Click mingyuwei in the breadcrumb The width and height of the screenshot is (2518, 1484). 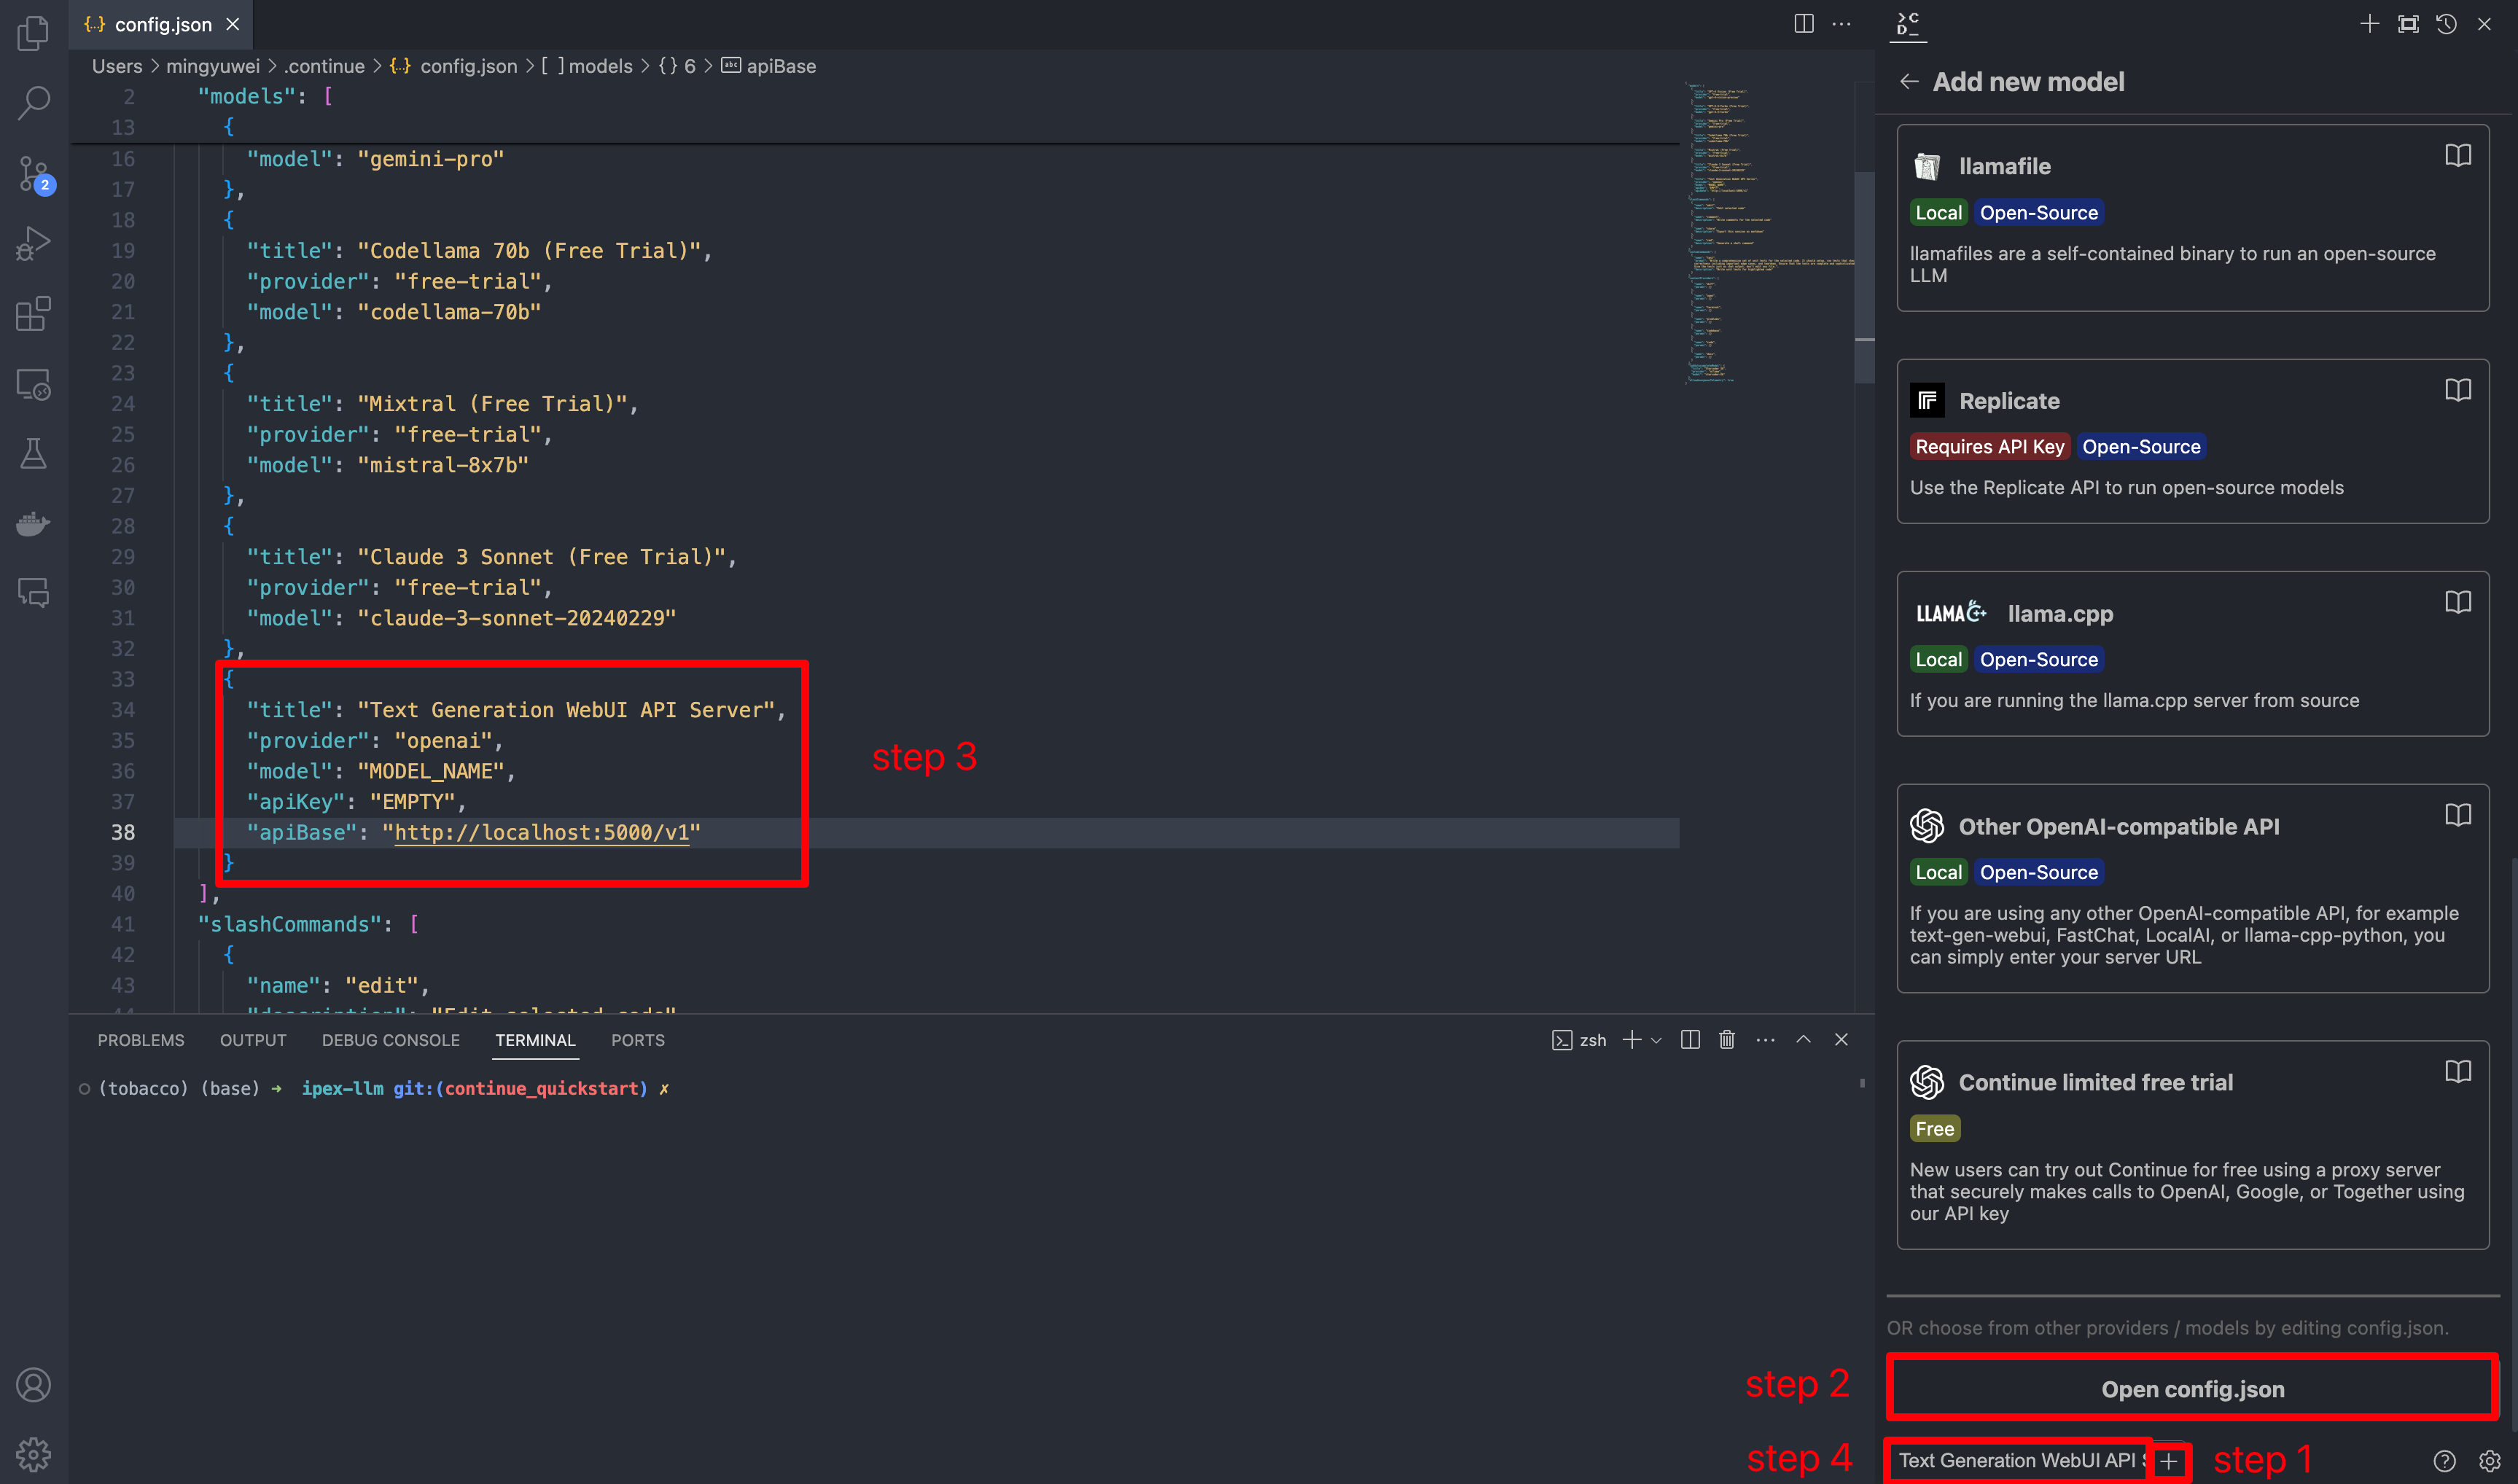pos(212,66)
